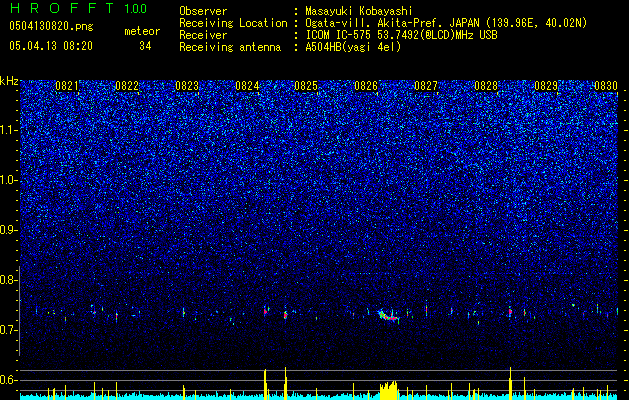Click the 1.1 kHz axis label

coord(9,130)
